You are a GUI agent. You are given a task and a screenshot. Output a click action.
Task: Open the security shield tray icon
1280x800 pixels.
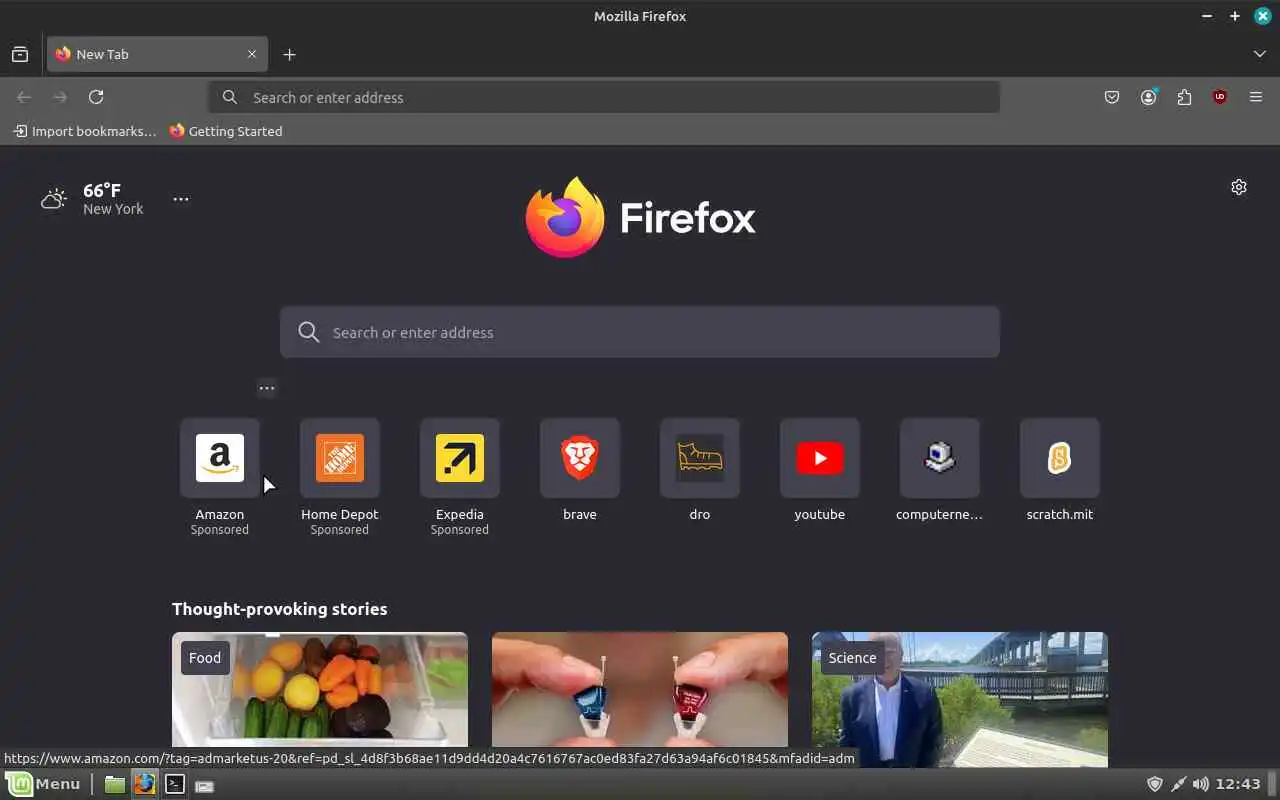coord(1155,784)
